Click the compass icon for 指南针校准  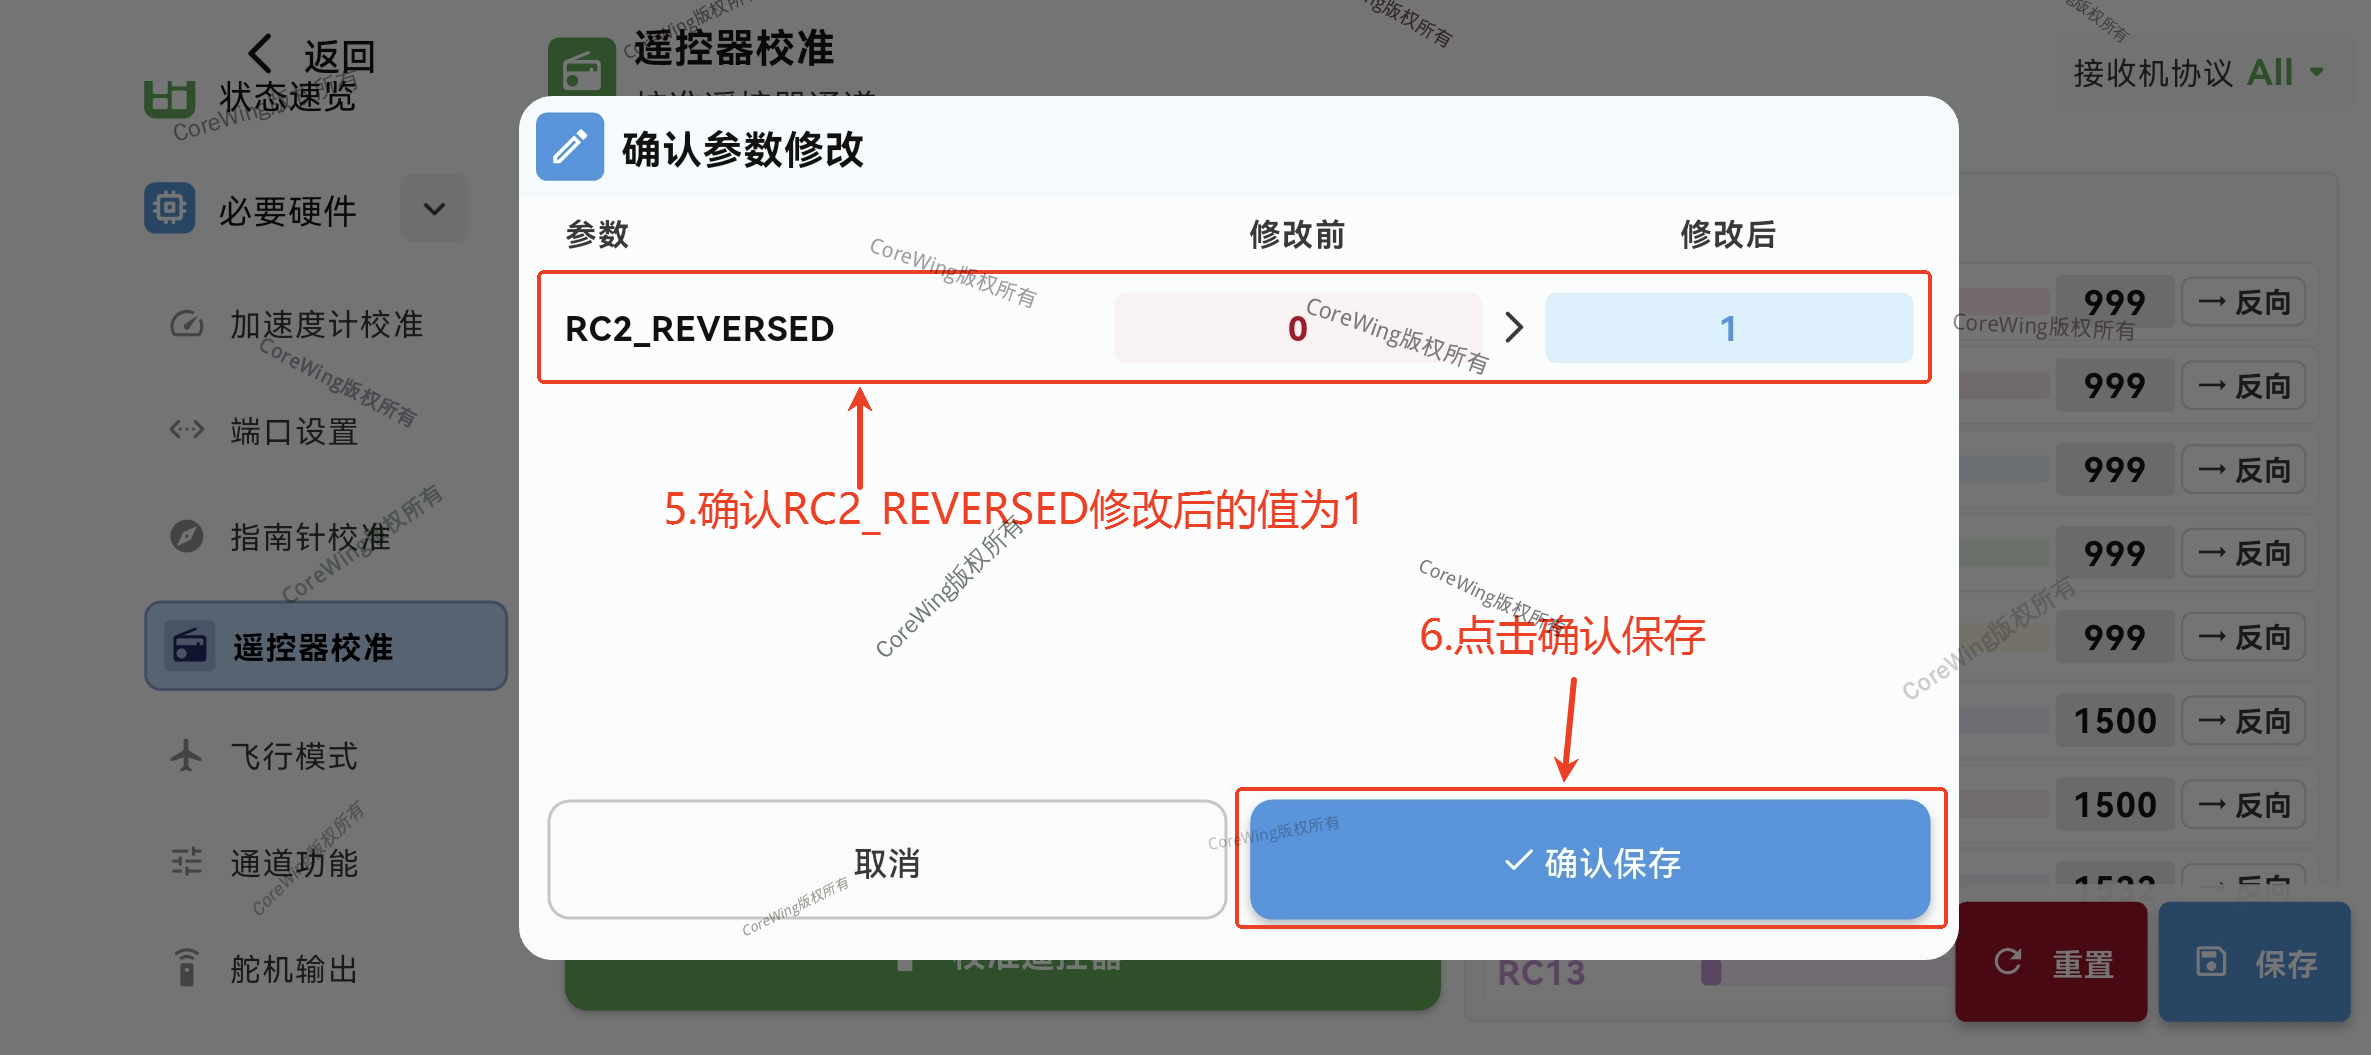(x=187, y=537)
